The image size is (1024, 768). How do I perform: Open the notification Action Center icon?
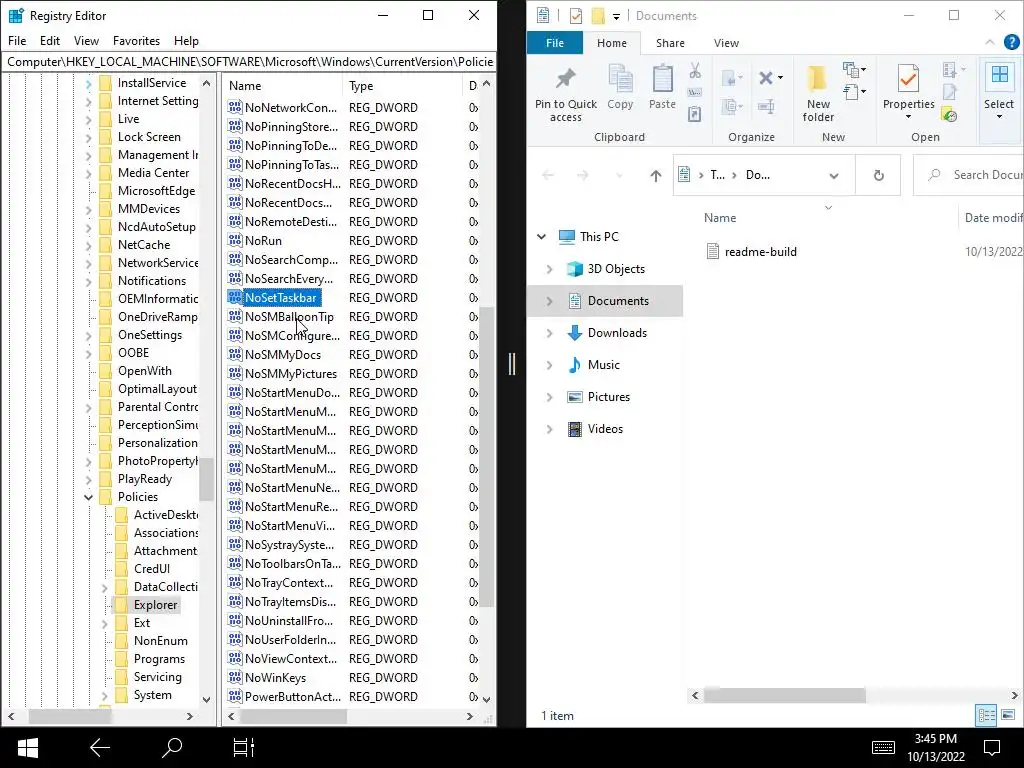(992, 748)
